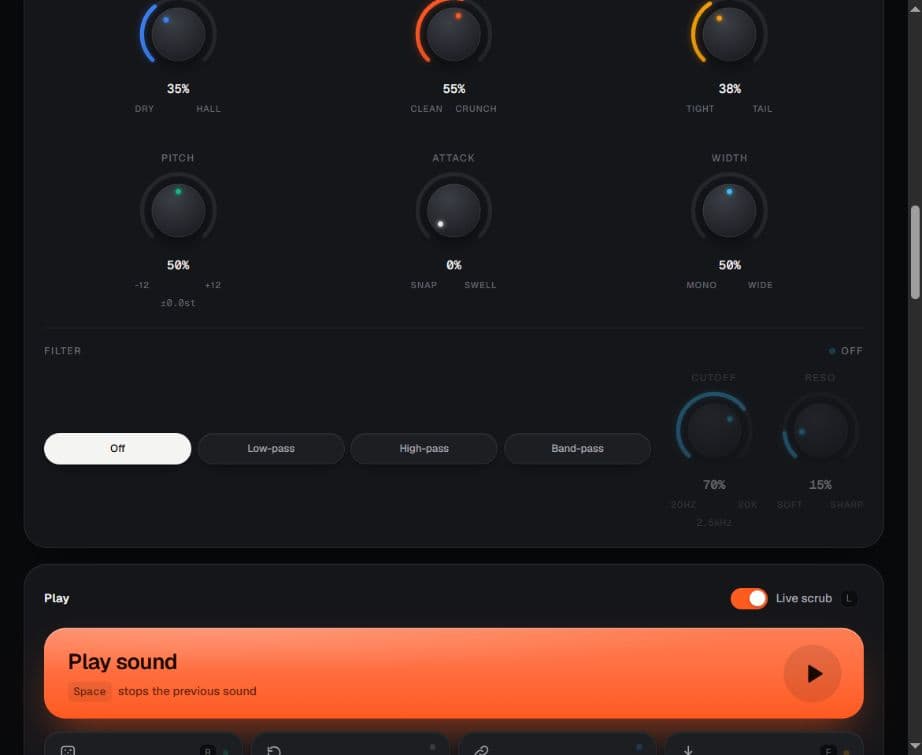
Task: Click the scrollbar up arrow
Action: coord(915,8)
